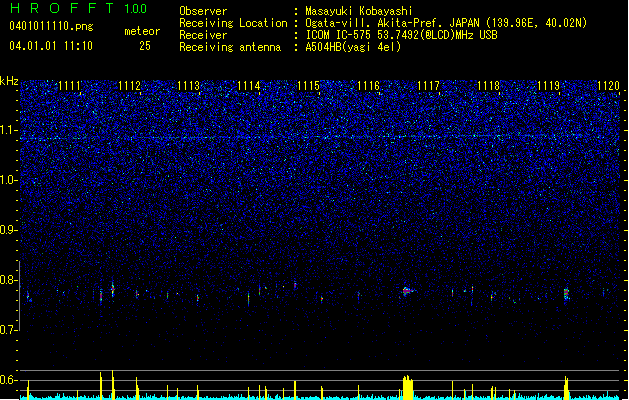The image size is (629, 400).
Task: Click the 0.7 frequency axis label
Action: click(x=8, y=330)
